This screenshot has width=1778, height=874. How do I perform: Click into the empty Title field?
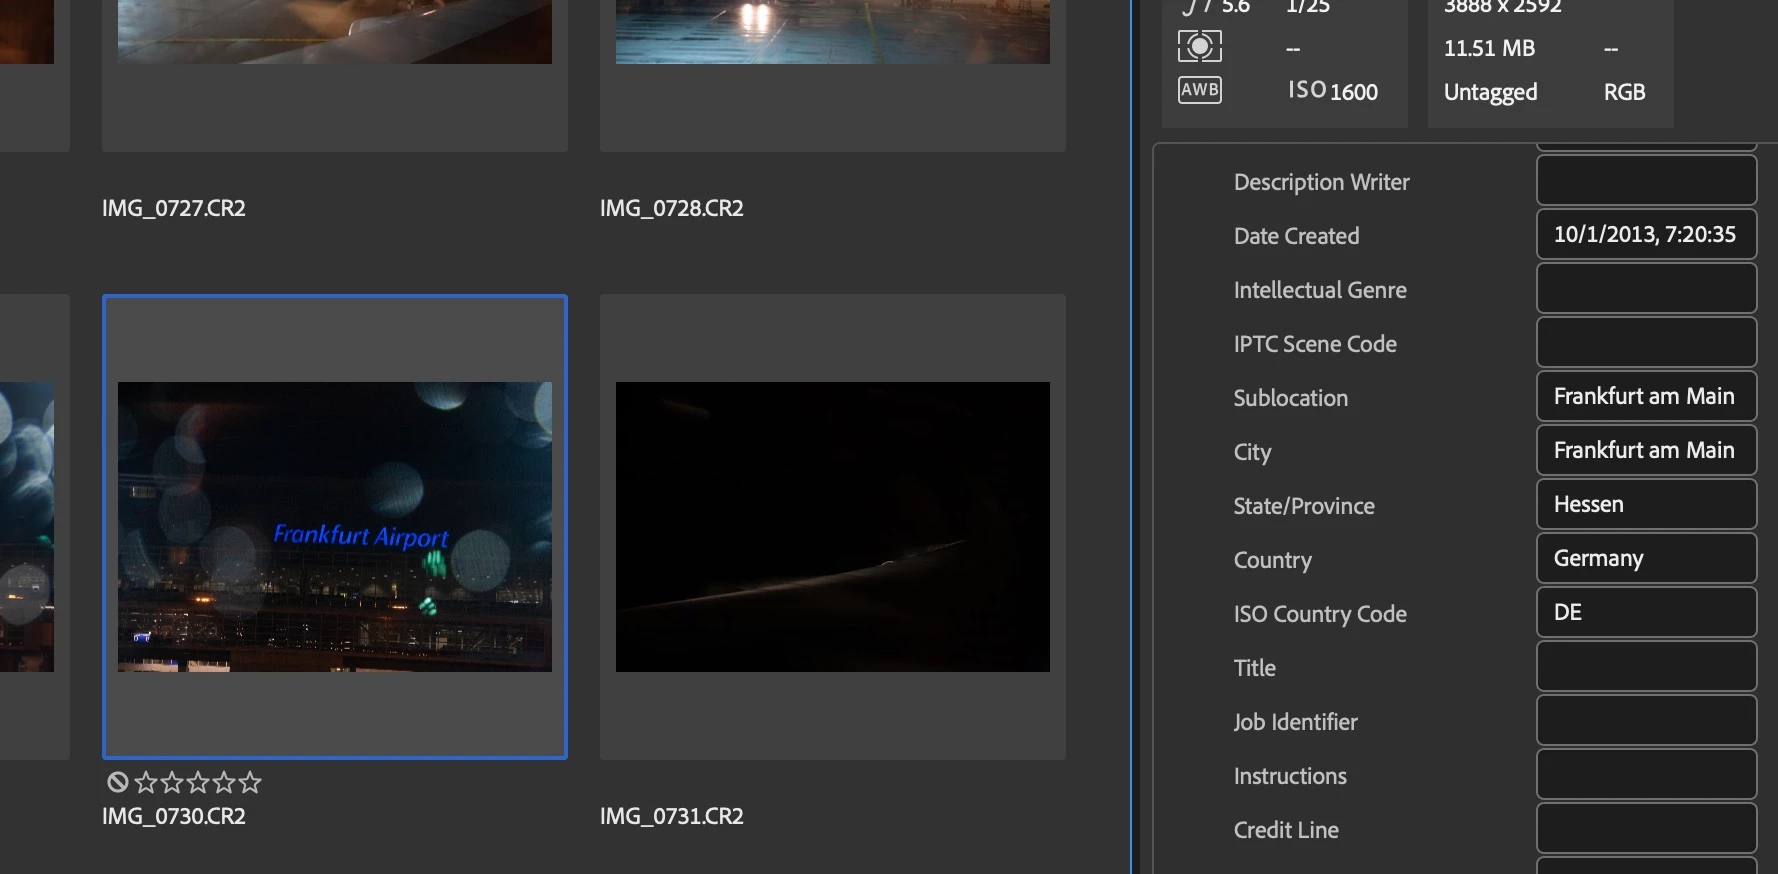pyautogui.click(x=1646, y=666)
